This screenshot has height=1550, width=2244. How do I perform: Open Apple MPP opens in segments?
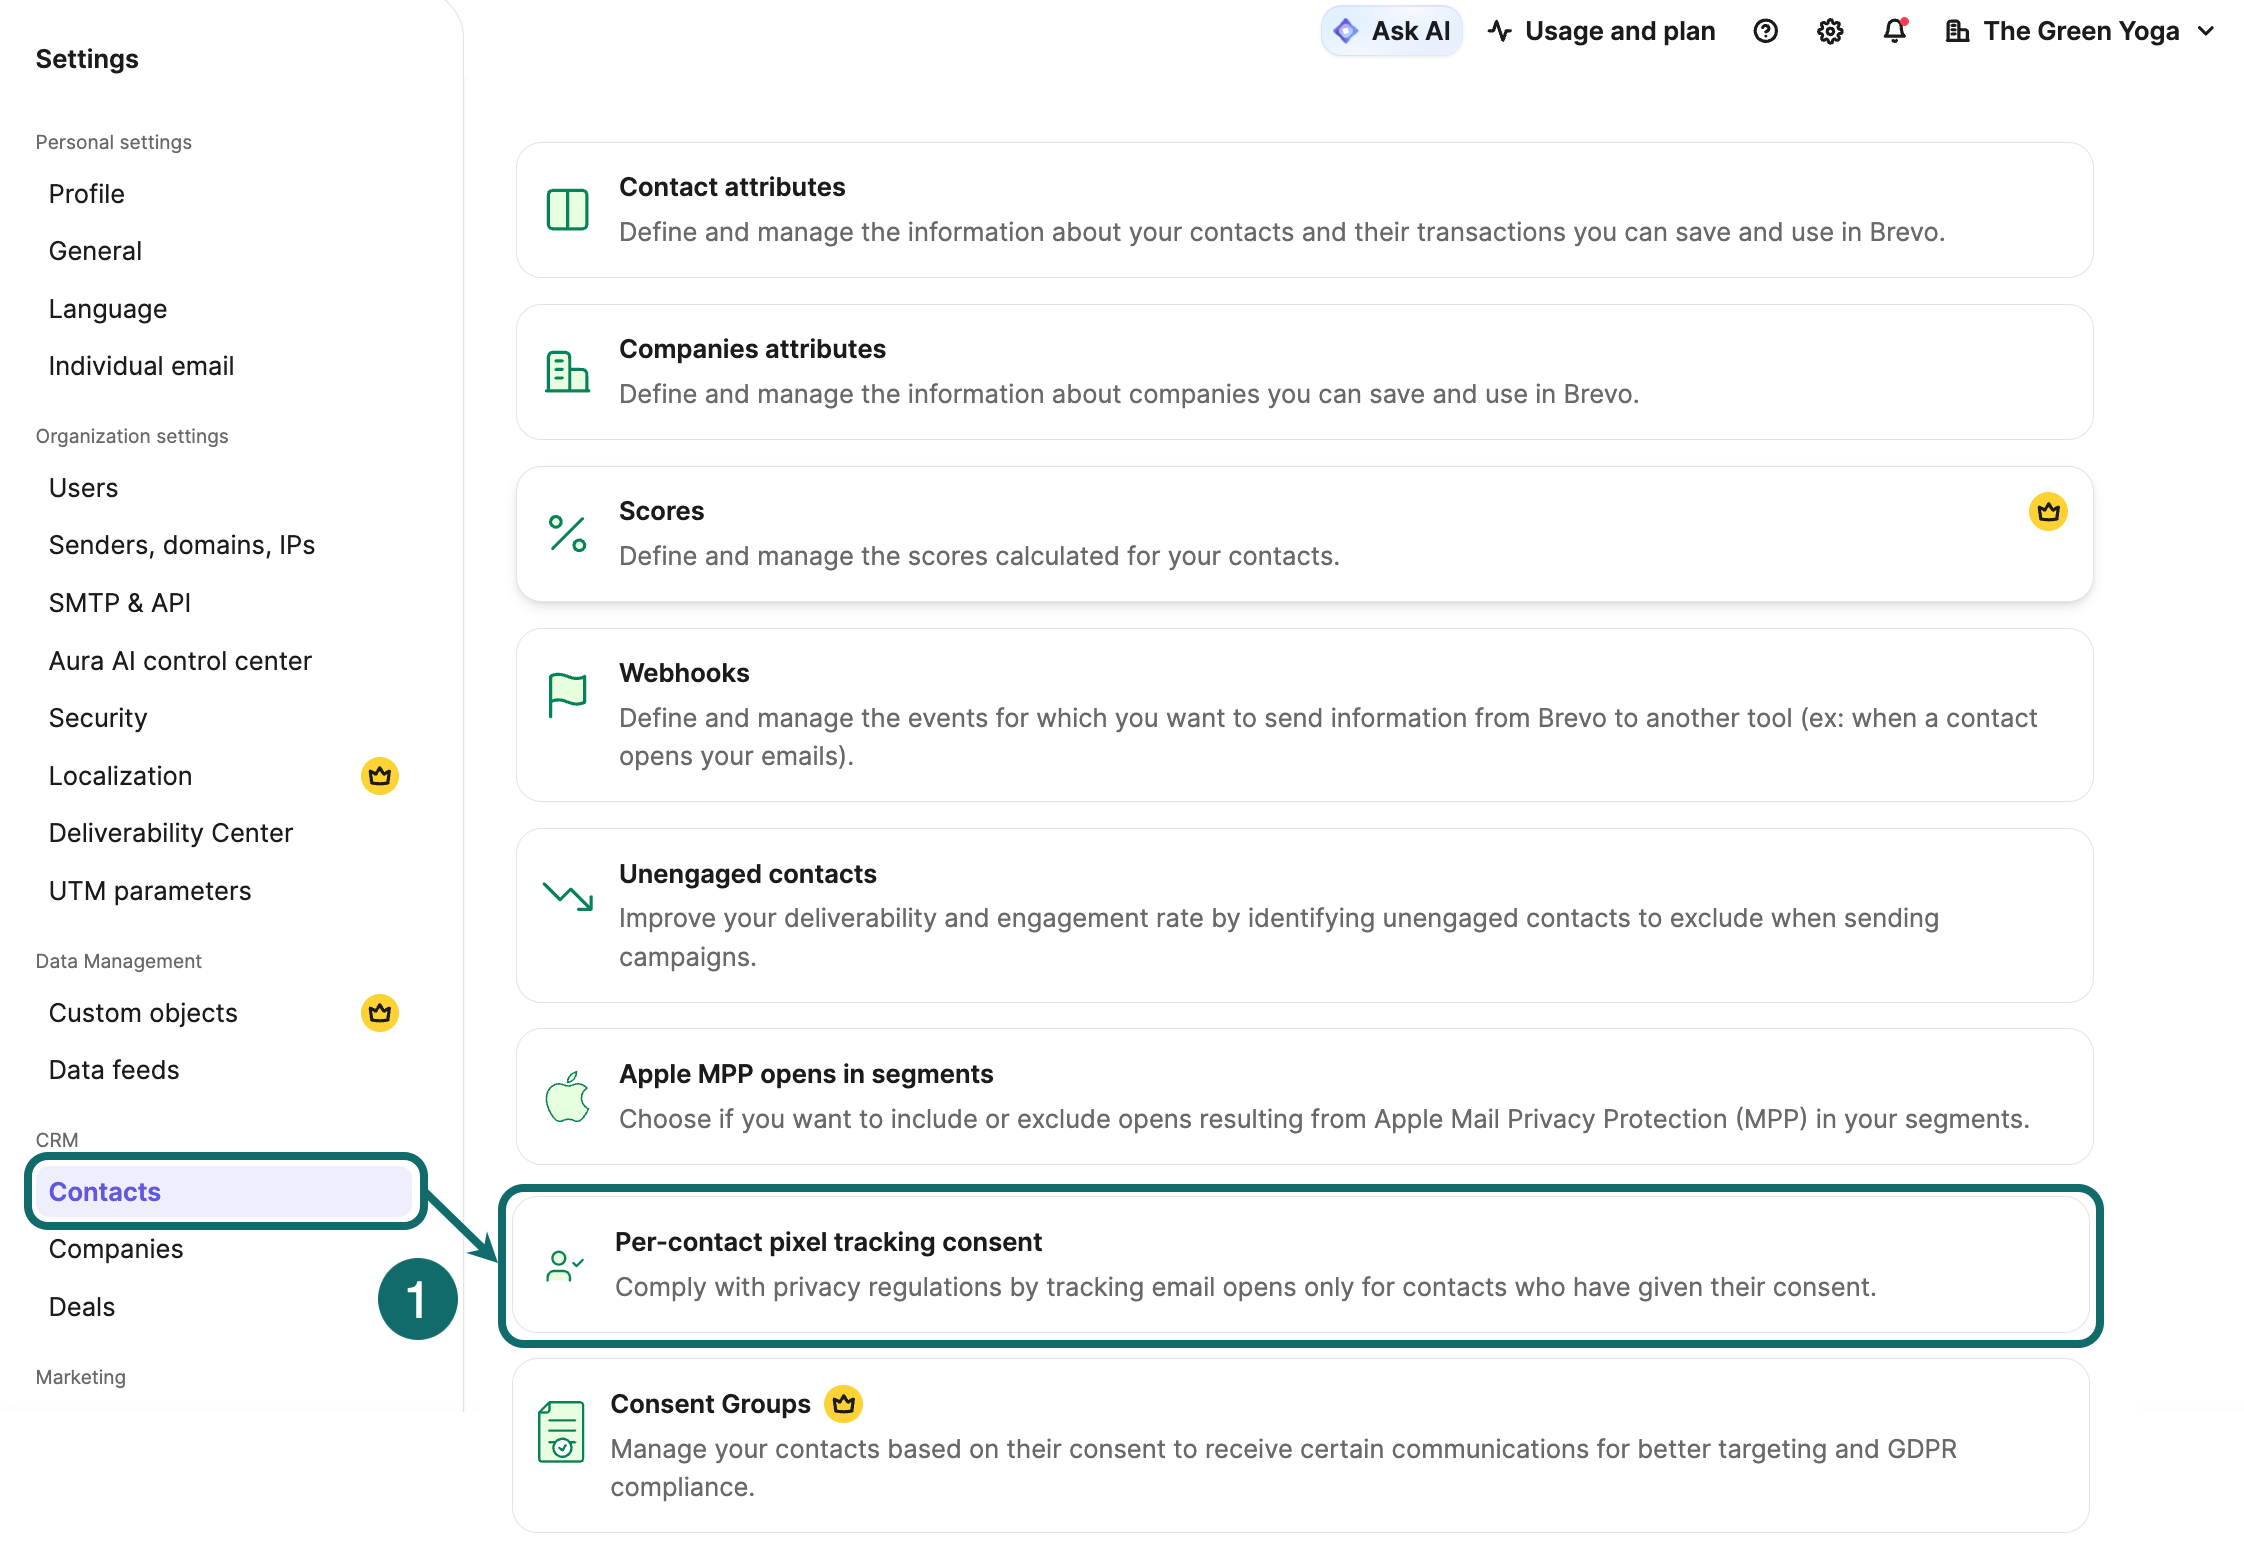click(1304, 1097)
